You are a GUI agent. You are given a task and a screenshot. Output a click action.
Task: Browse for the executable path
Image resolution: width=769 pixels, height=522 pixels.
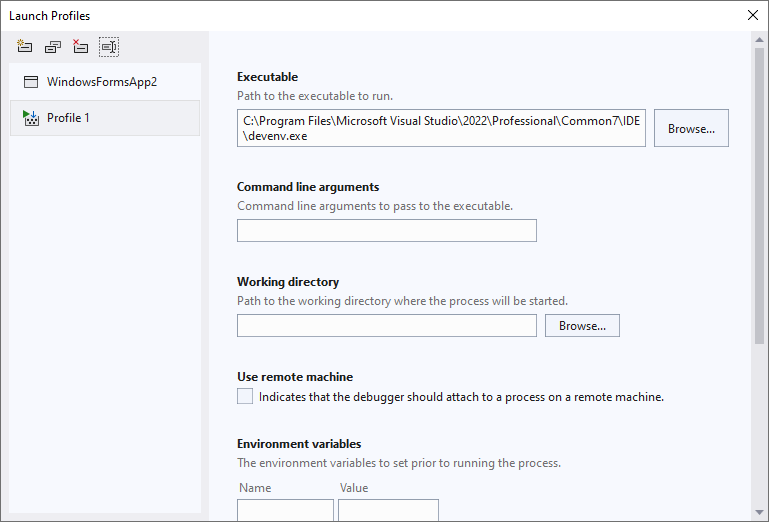[x=691, y=128]
